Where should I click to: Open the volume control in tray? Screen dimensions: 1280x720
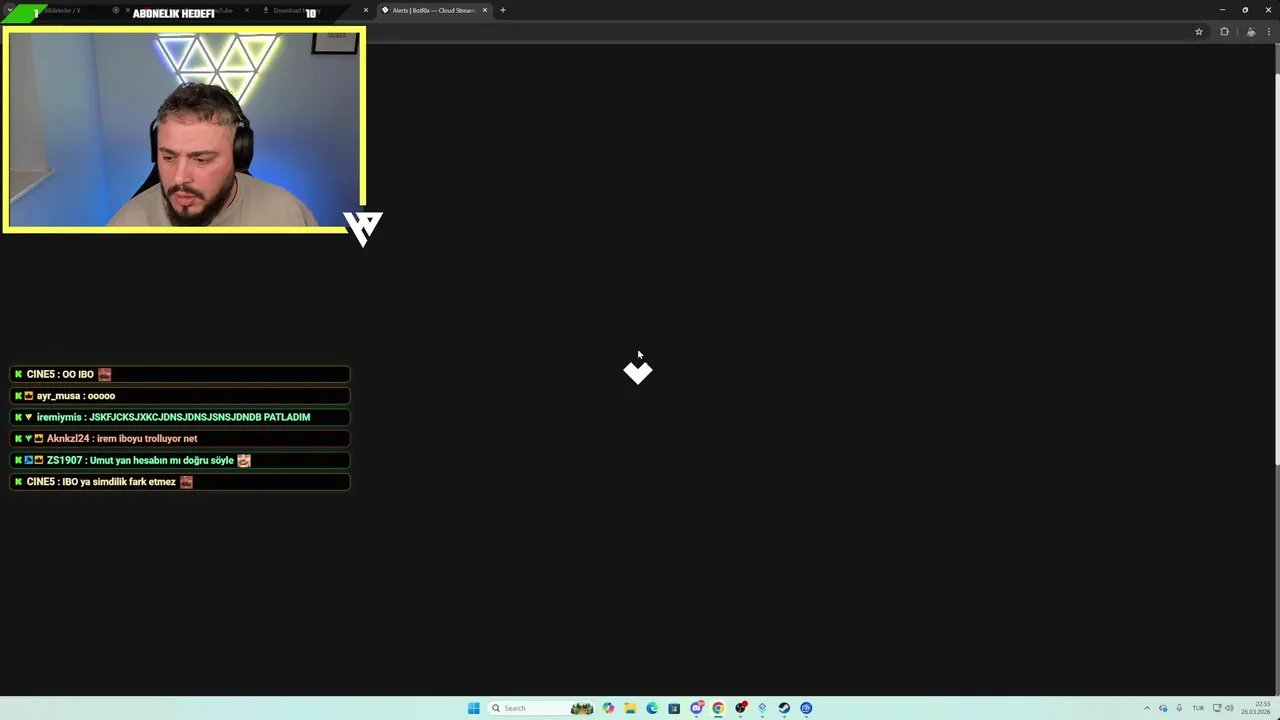[x=1229, y=708]
